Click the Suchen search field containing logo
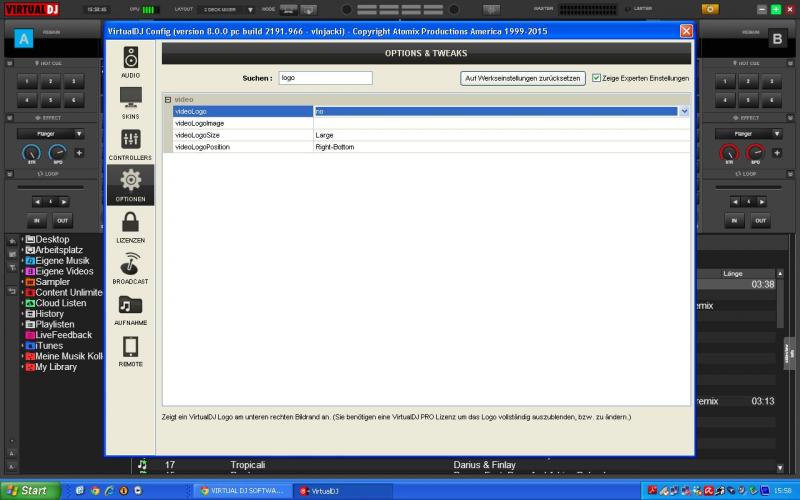Image resolution: width=800 pixels, height=500 pixels. [326, 78]
